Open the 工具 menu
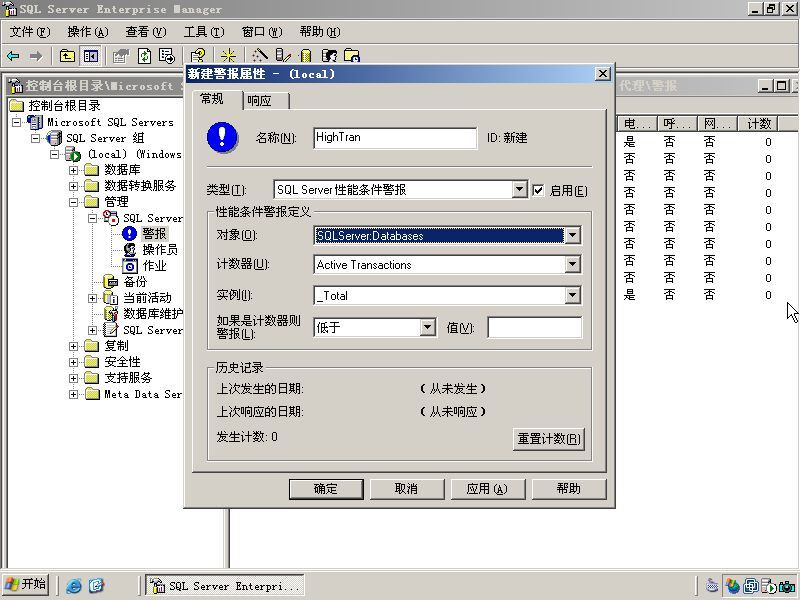 tap(204, 32)
